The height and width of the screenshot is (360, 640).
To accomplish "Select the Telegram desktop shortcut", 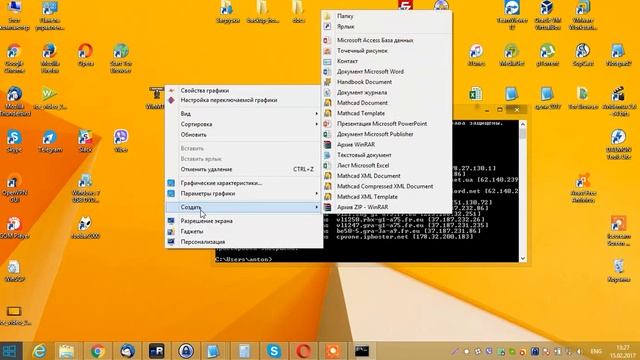I will pyautogui.click(x=50, y=141).
